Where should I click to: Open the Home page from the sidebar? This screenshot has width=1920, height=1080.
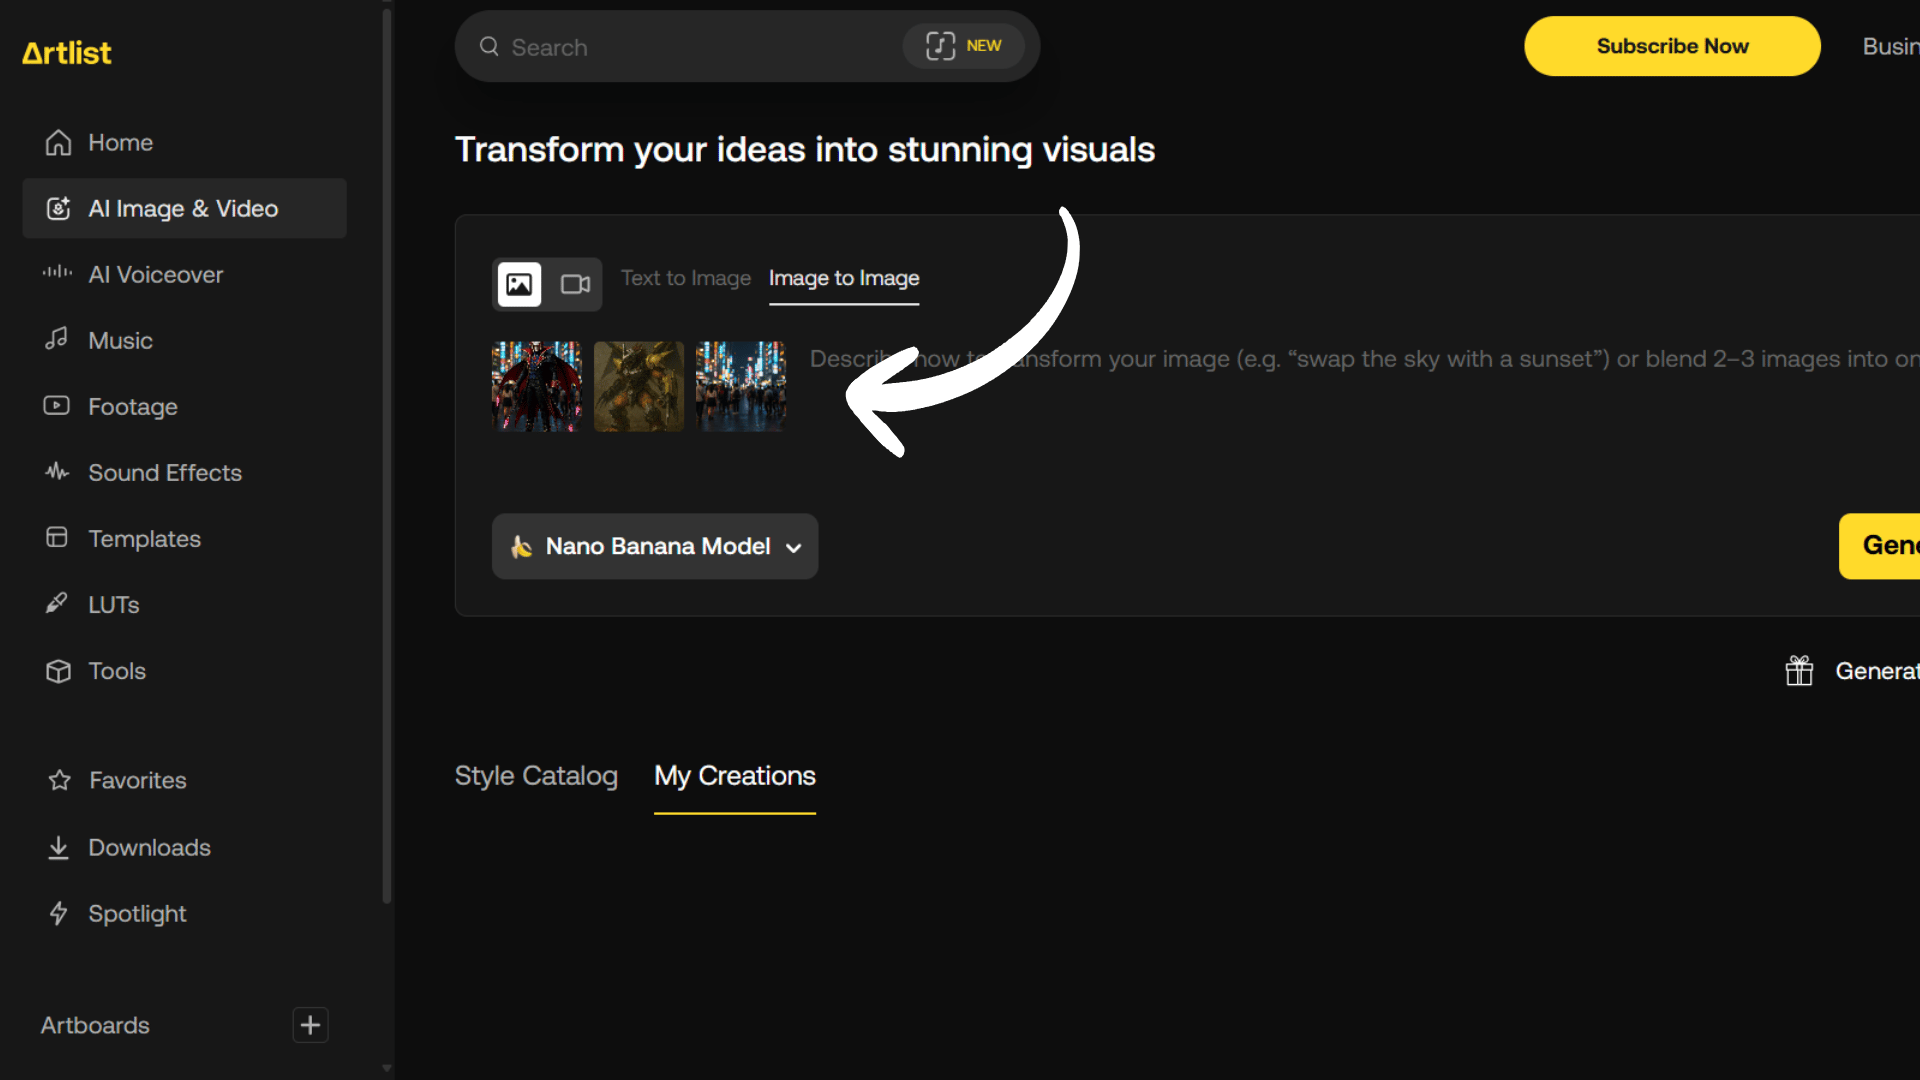pyautogui.click(x=120, y=143)
